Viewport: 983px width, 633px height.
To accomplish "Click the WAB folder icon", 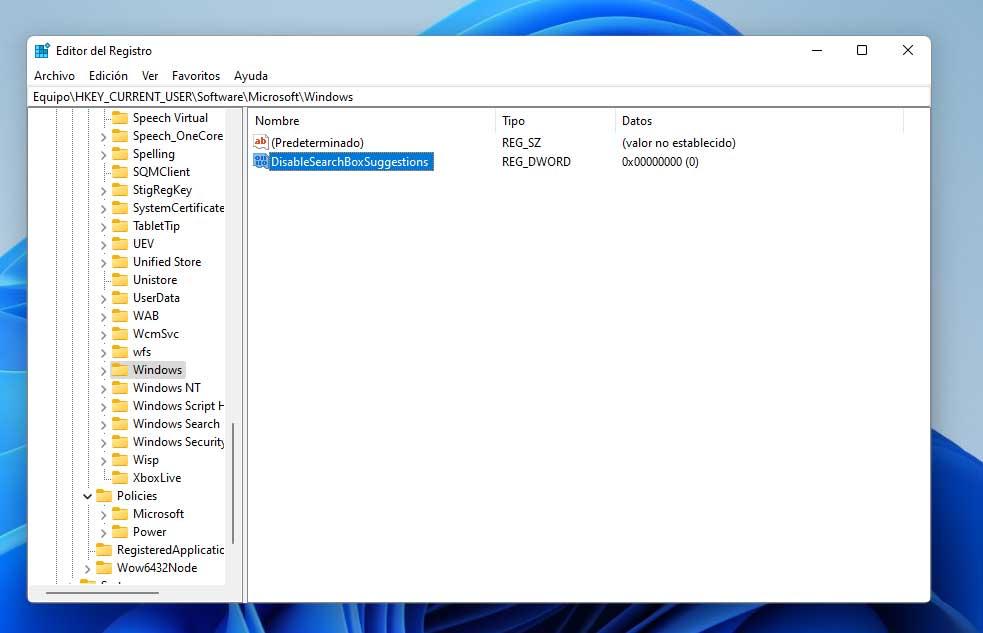I will tap(120, 316).
